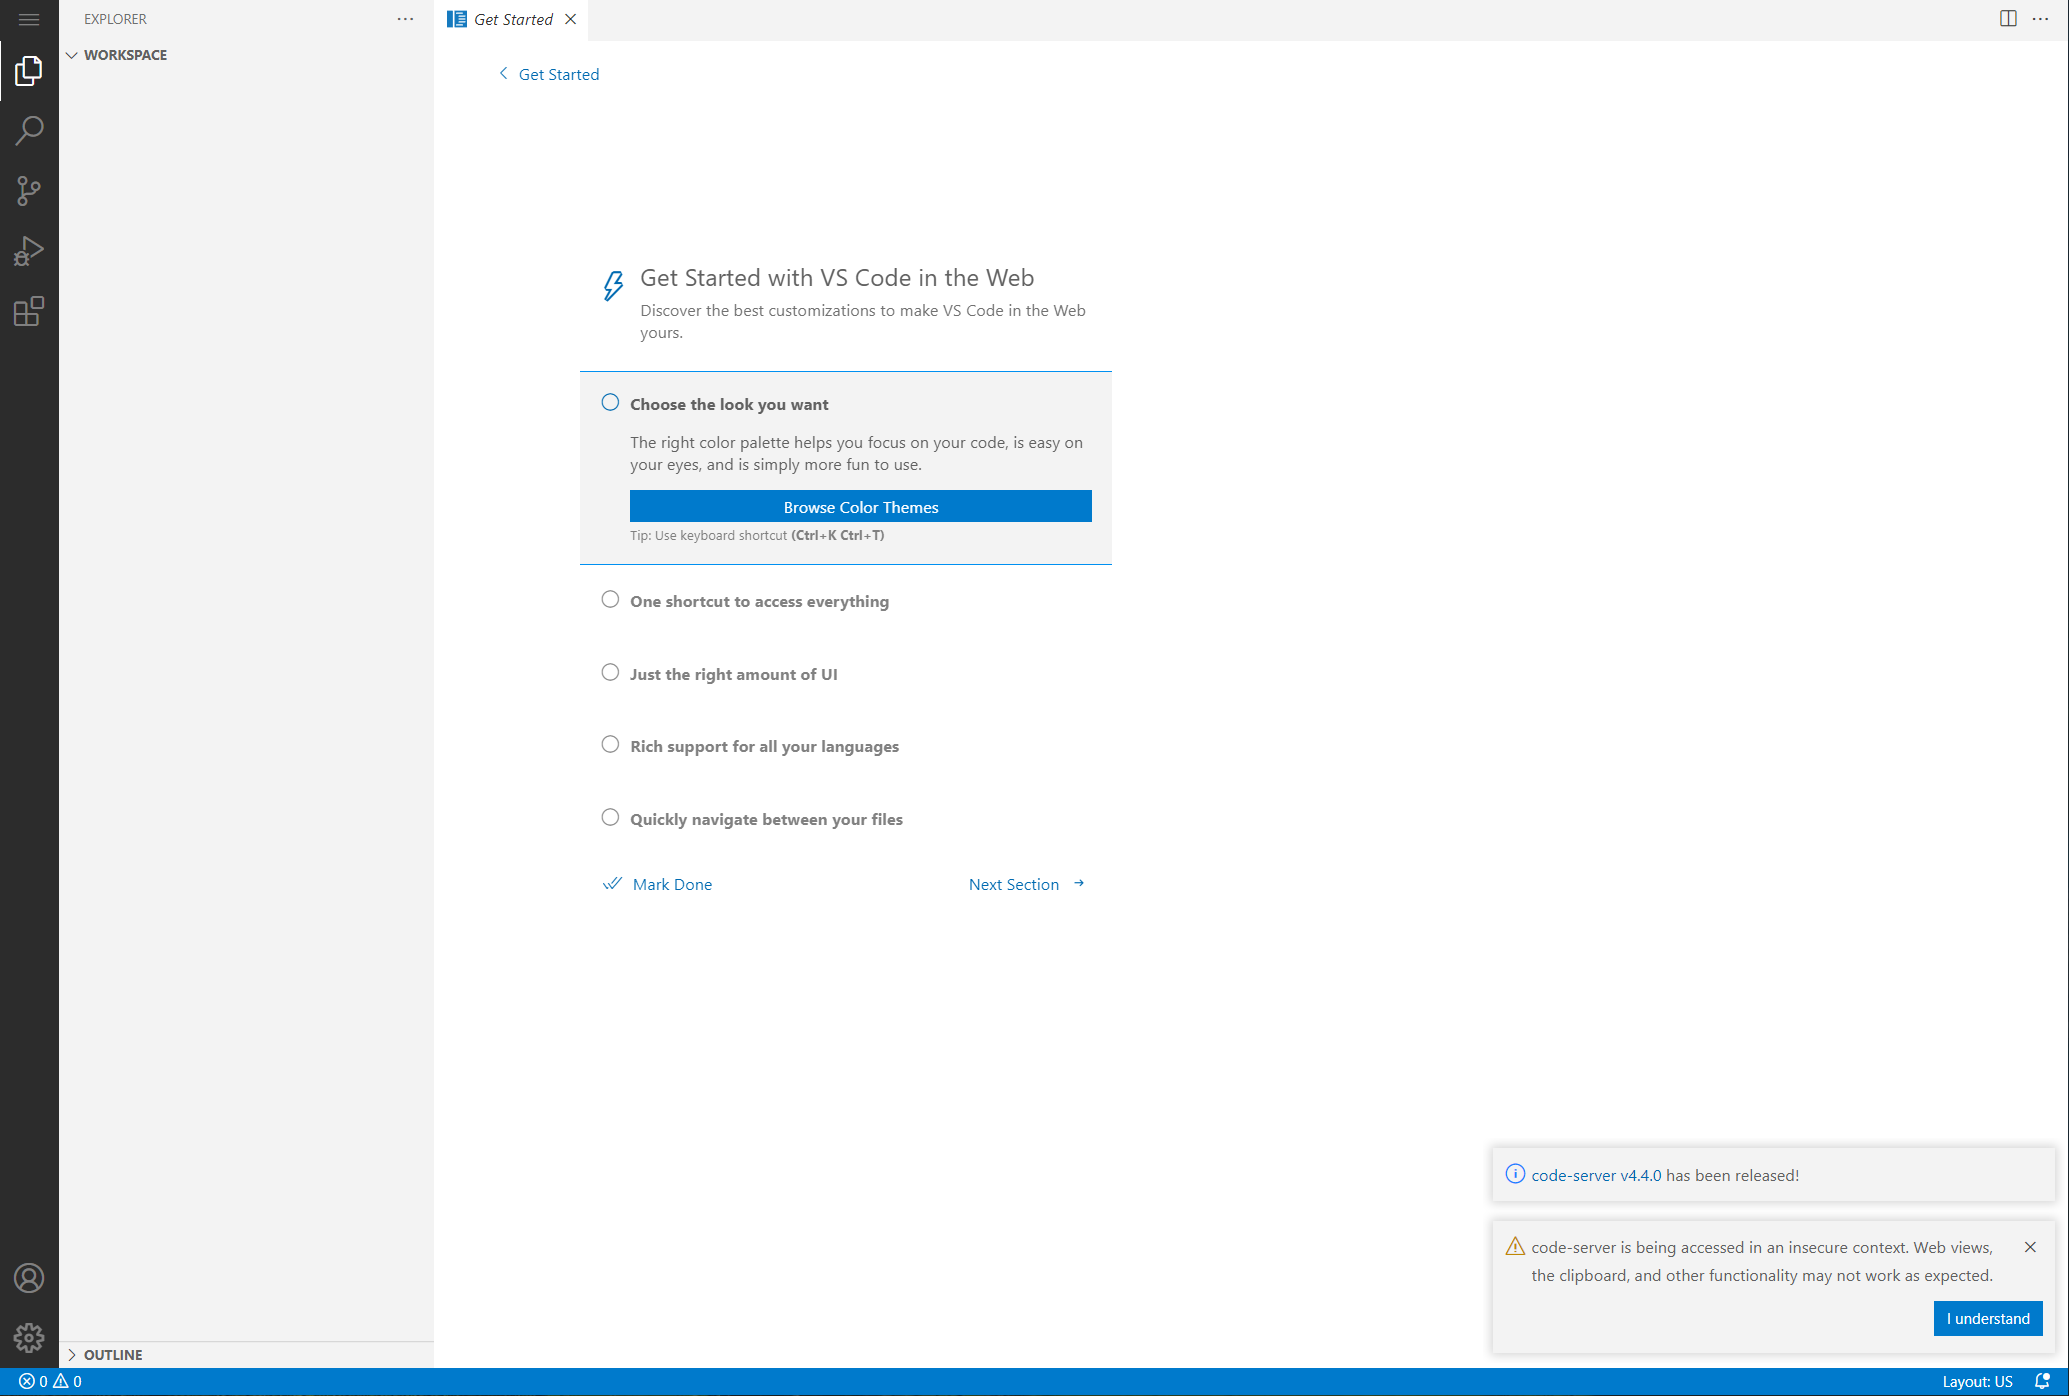Select the Get Started editor tab

(x=512, y=19)
